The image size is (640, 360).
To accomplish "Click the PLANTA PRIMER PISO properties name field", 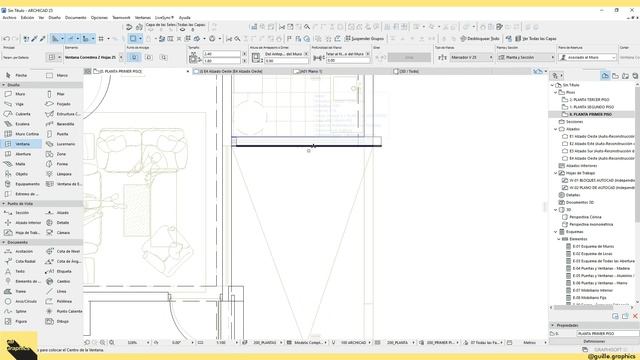I will tap(608, 333).
